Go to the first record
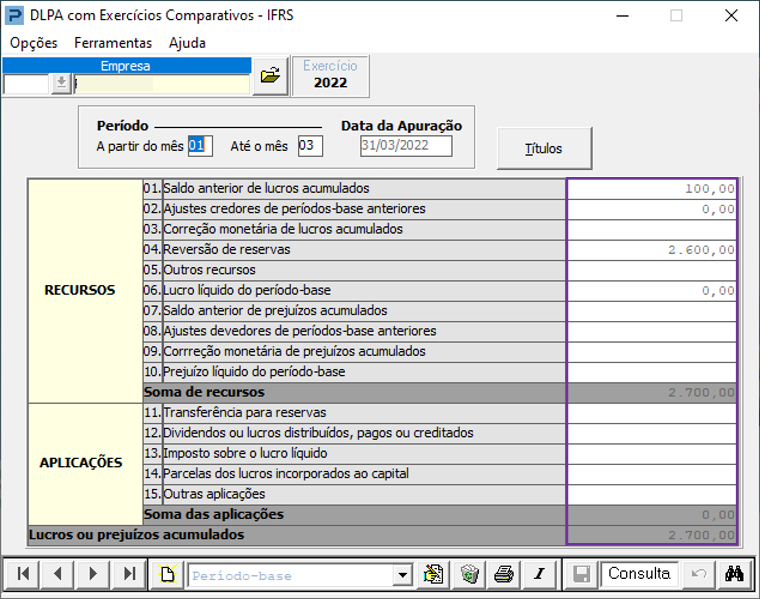Viewport: 760px width, 599px height. (23, 574)
